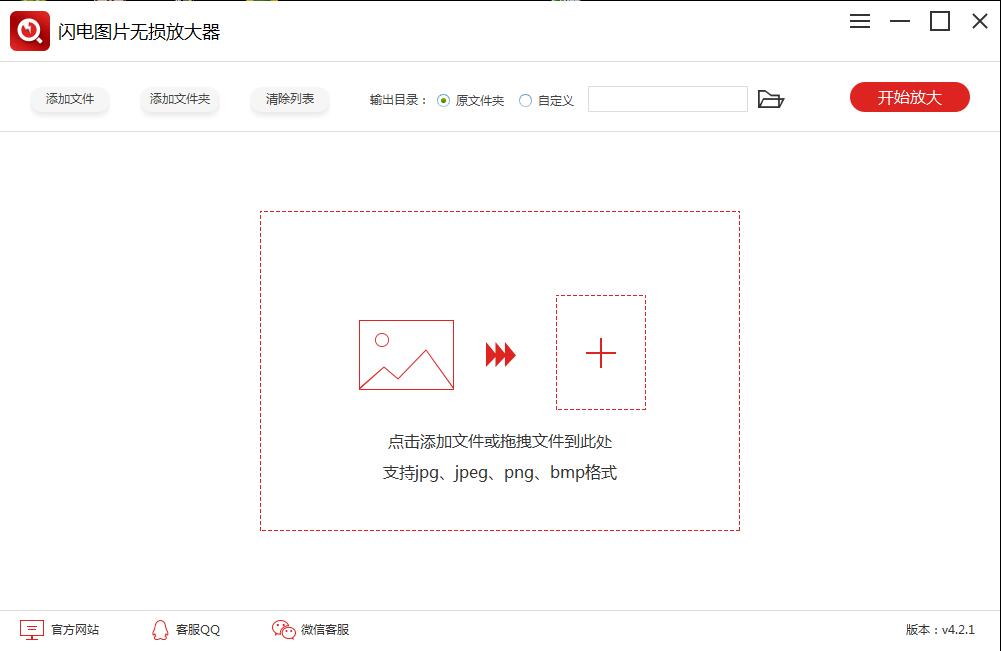Image resolution: width=1001 pixels, height=651 pixels.
Task: Select the 自定义 output option
Action: coord(524,99)
